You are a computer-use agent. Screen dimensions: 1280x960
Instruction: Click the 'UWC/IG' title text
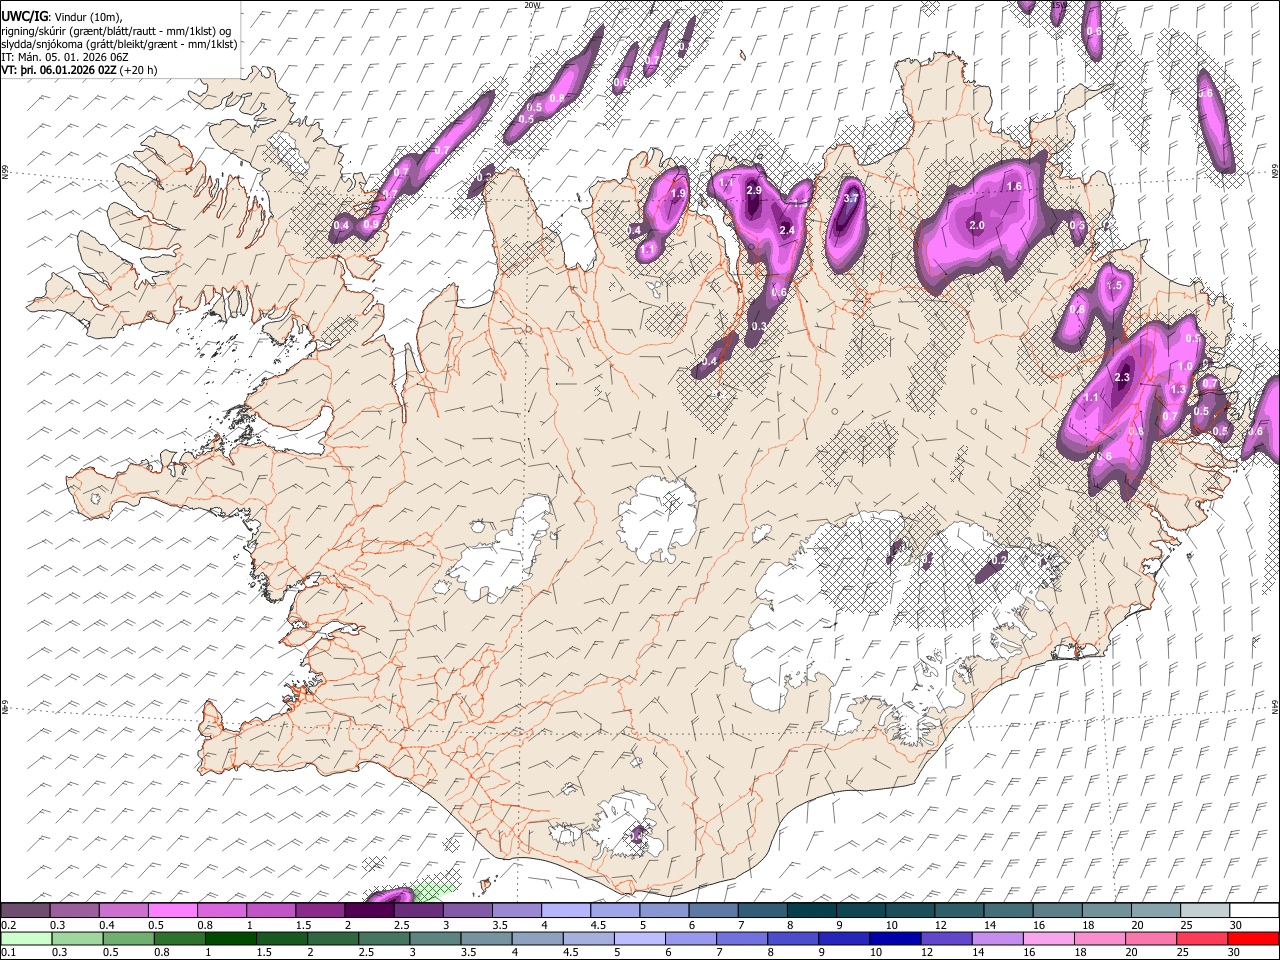[x=24, y=16]
